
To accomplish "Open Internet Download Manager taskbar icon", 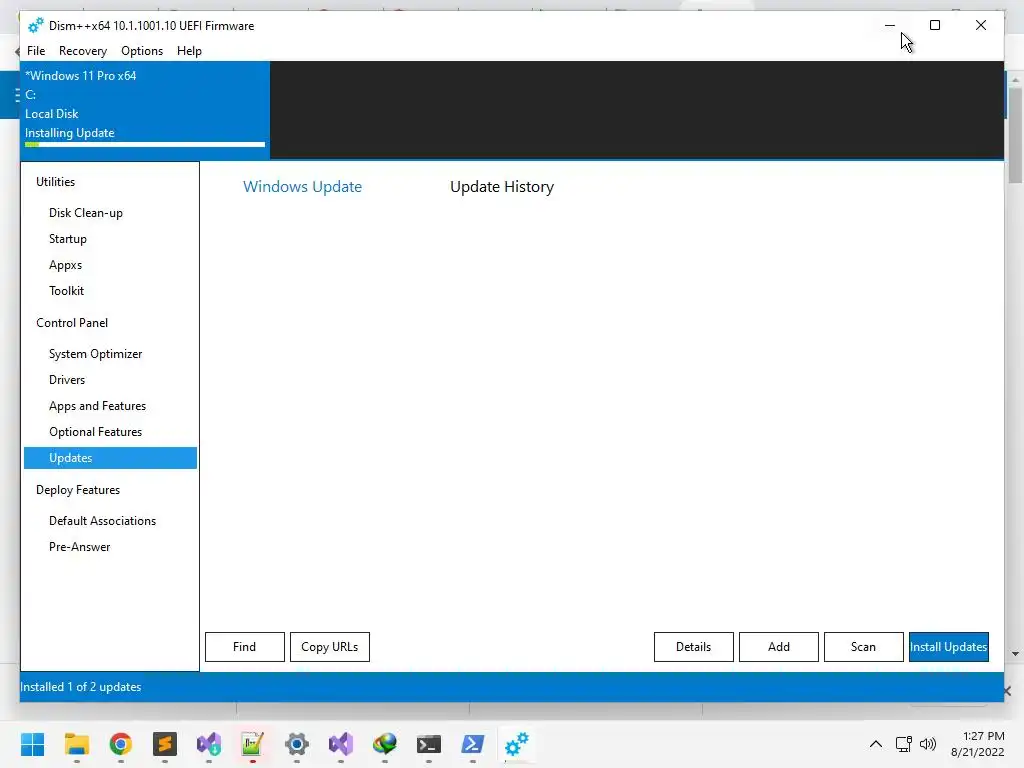I will pos(385,744).
